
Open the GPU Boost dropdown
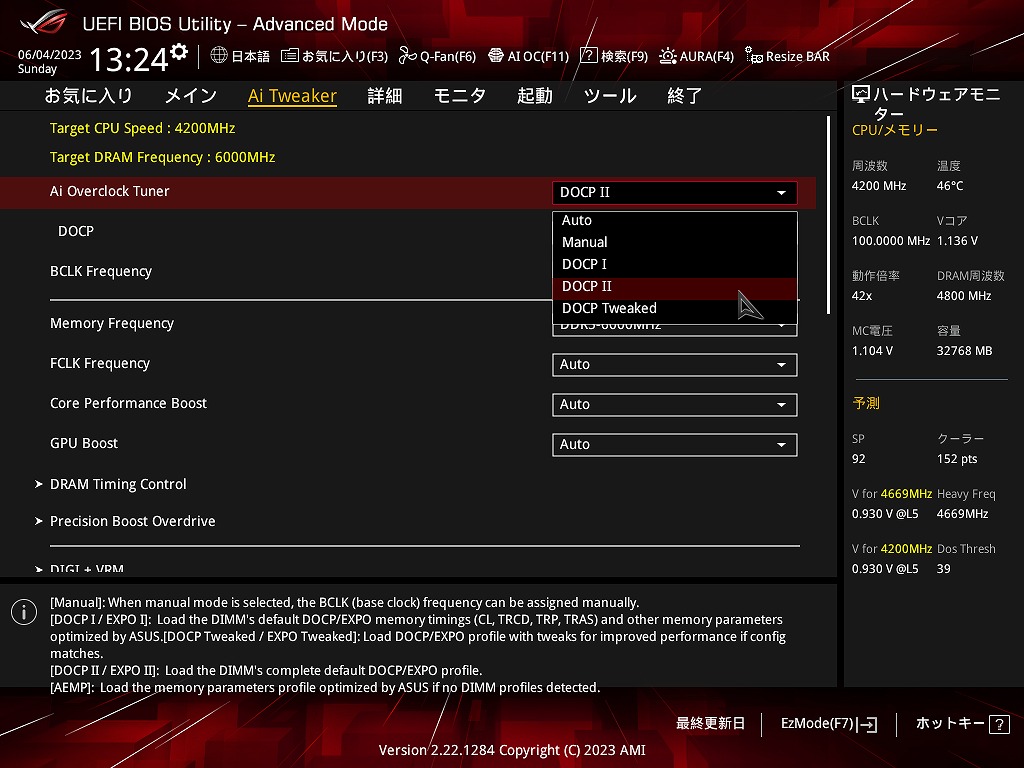coord(674,444)
